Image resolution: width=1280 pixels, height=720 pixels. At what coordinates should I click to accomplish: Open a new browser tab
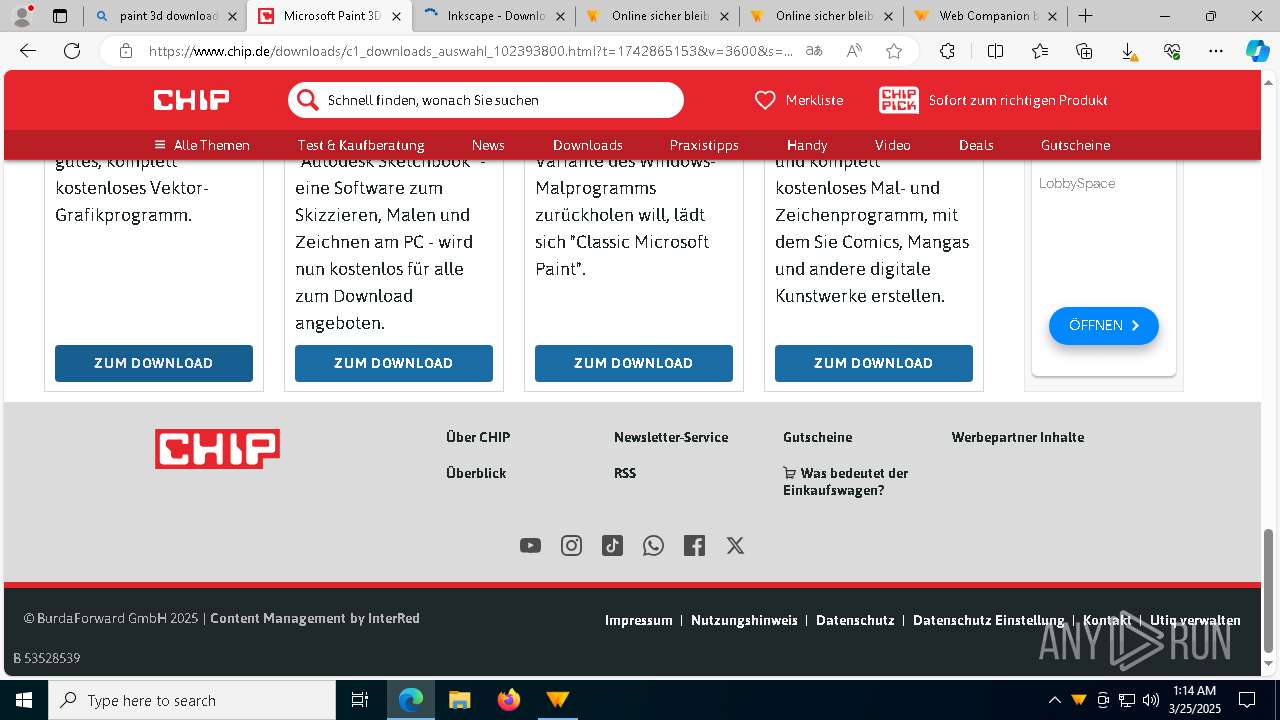click(x=1085, y=16)
